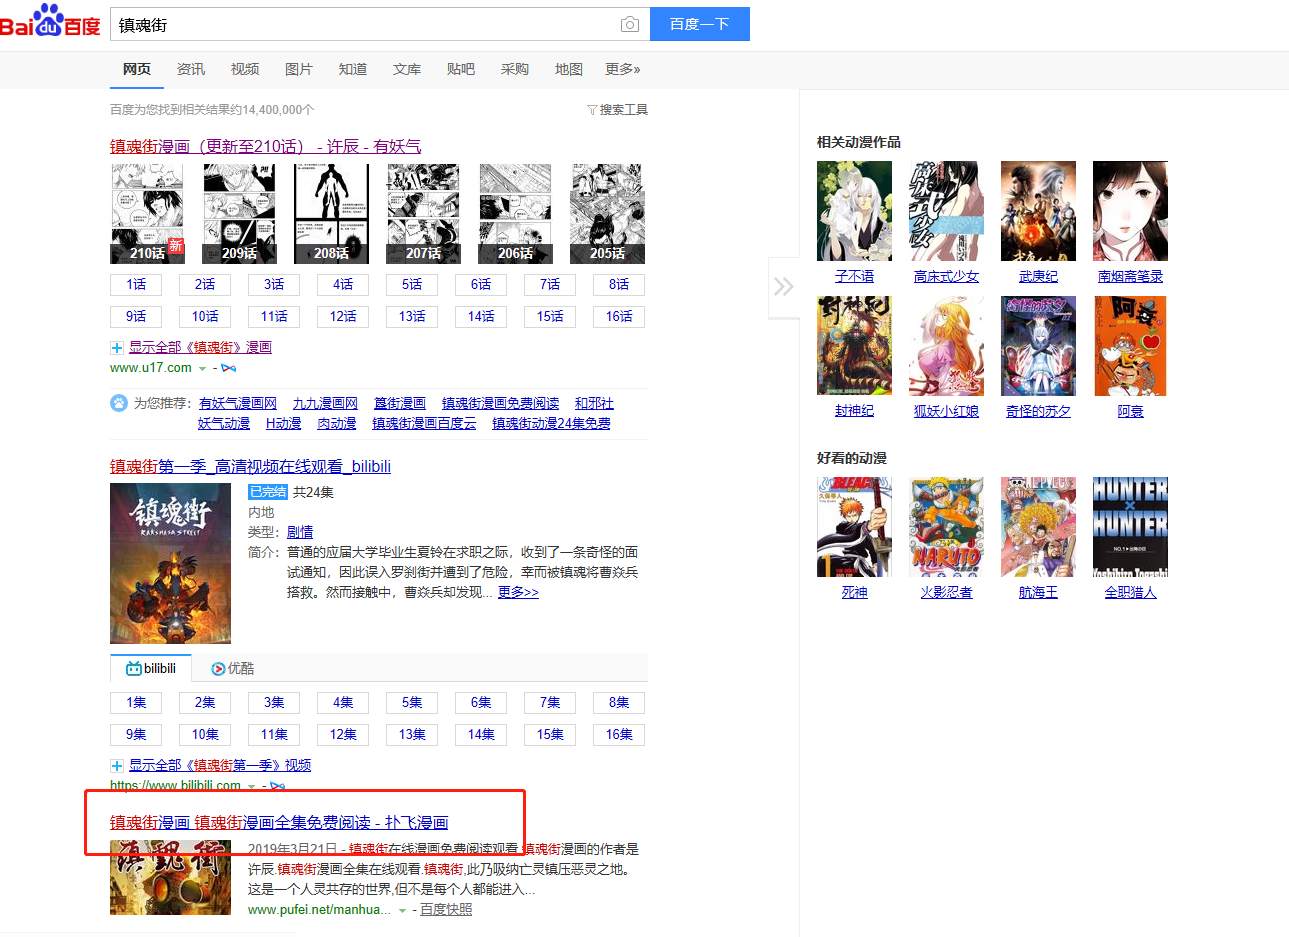1289x937 pixels.
Task: Click the Baidu logo
Action: (x=50, y=22)
